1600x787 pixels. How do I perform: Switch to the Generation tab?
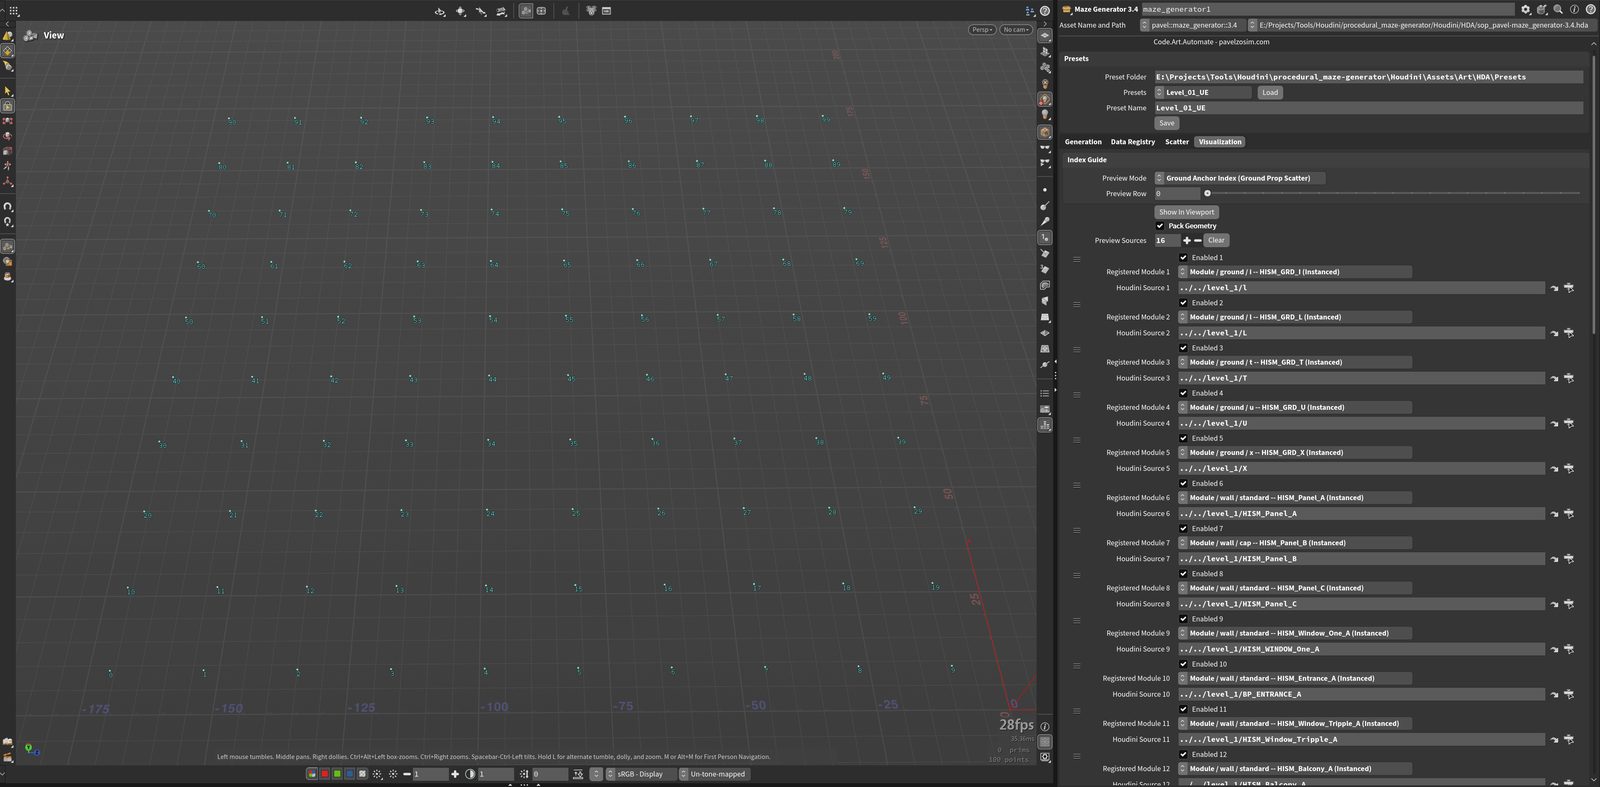(1083, 142)
